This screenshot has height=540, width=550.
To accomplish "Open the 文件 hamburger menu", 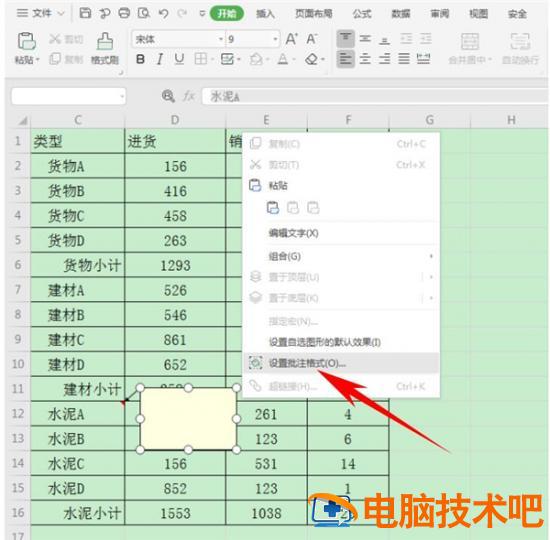I will pos(22,13).
